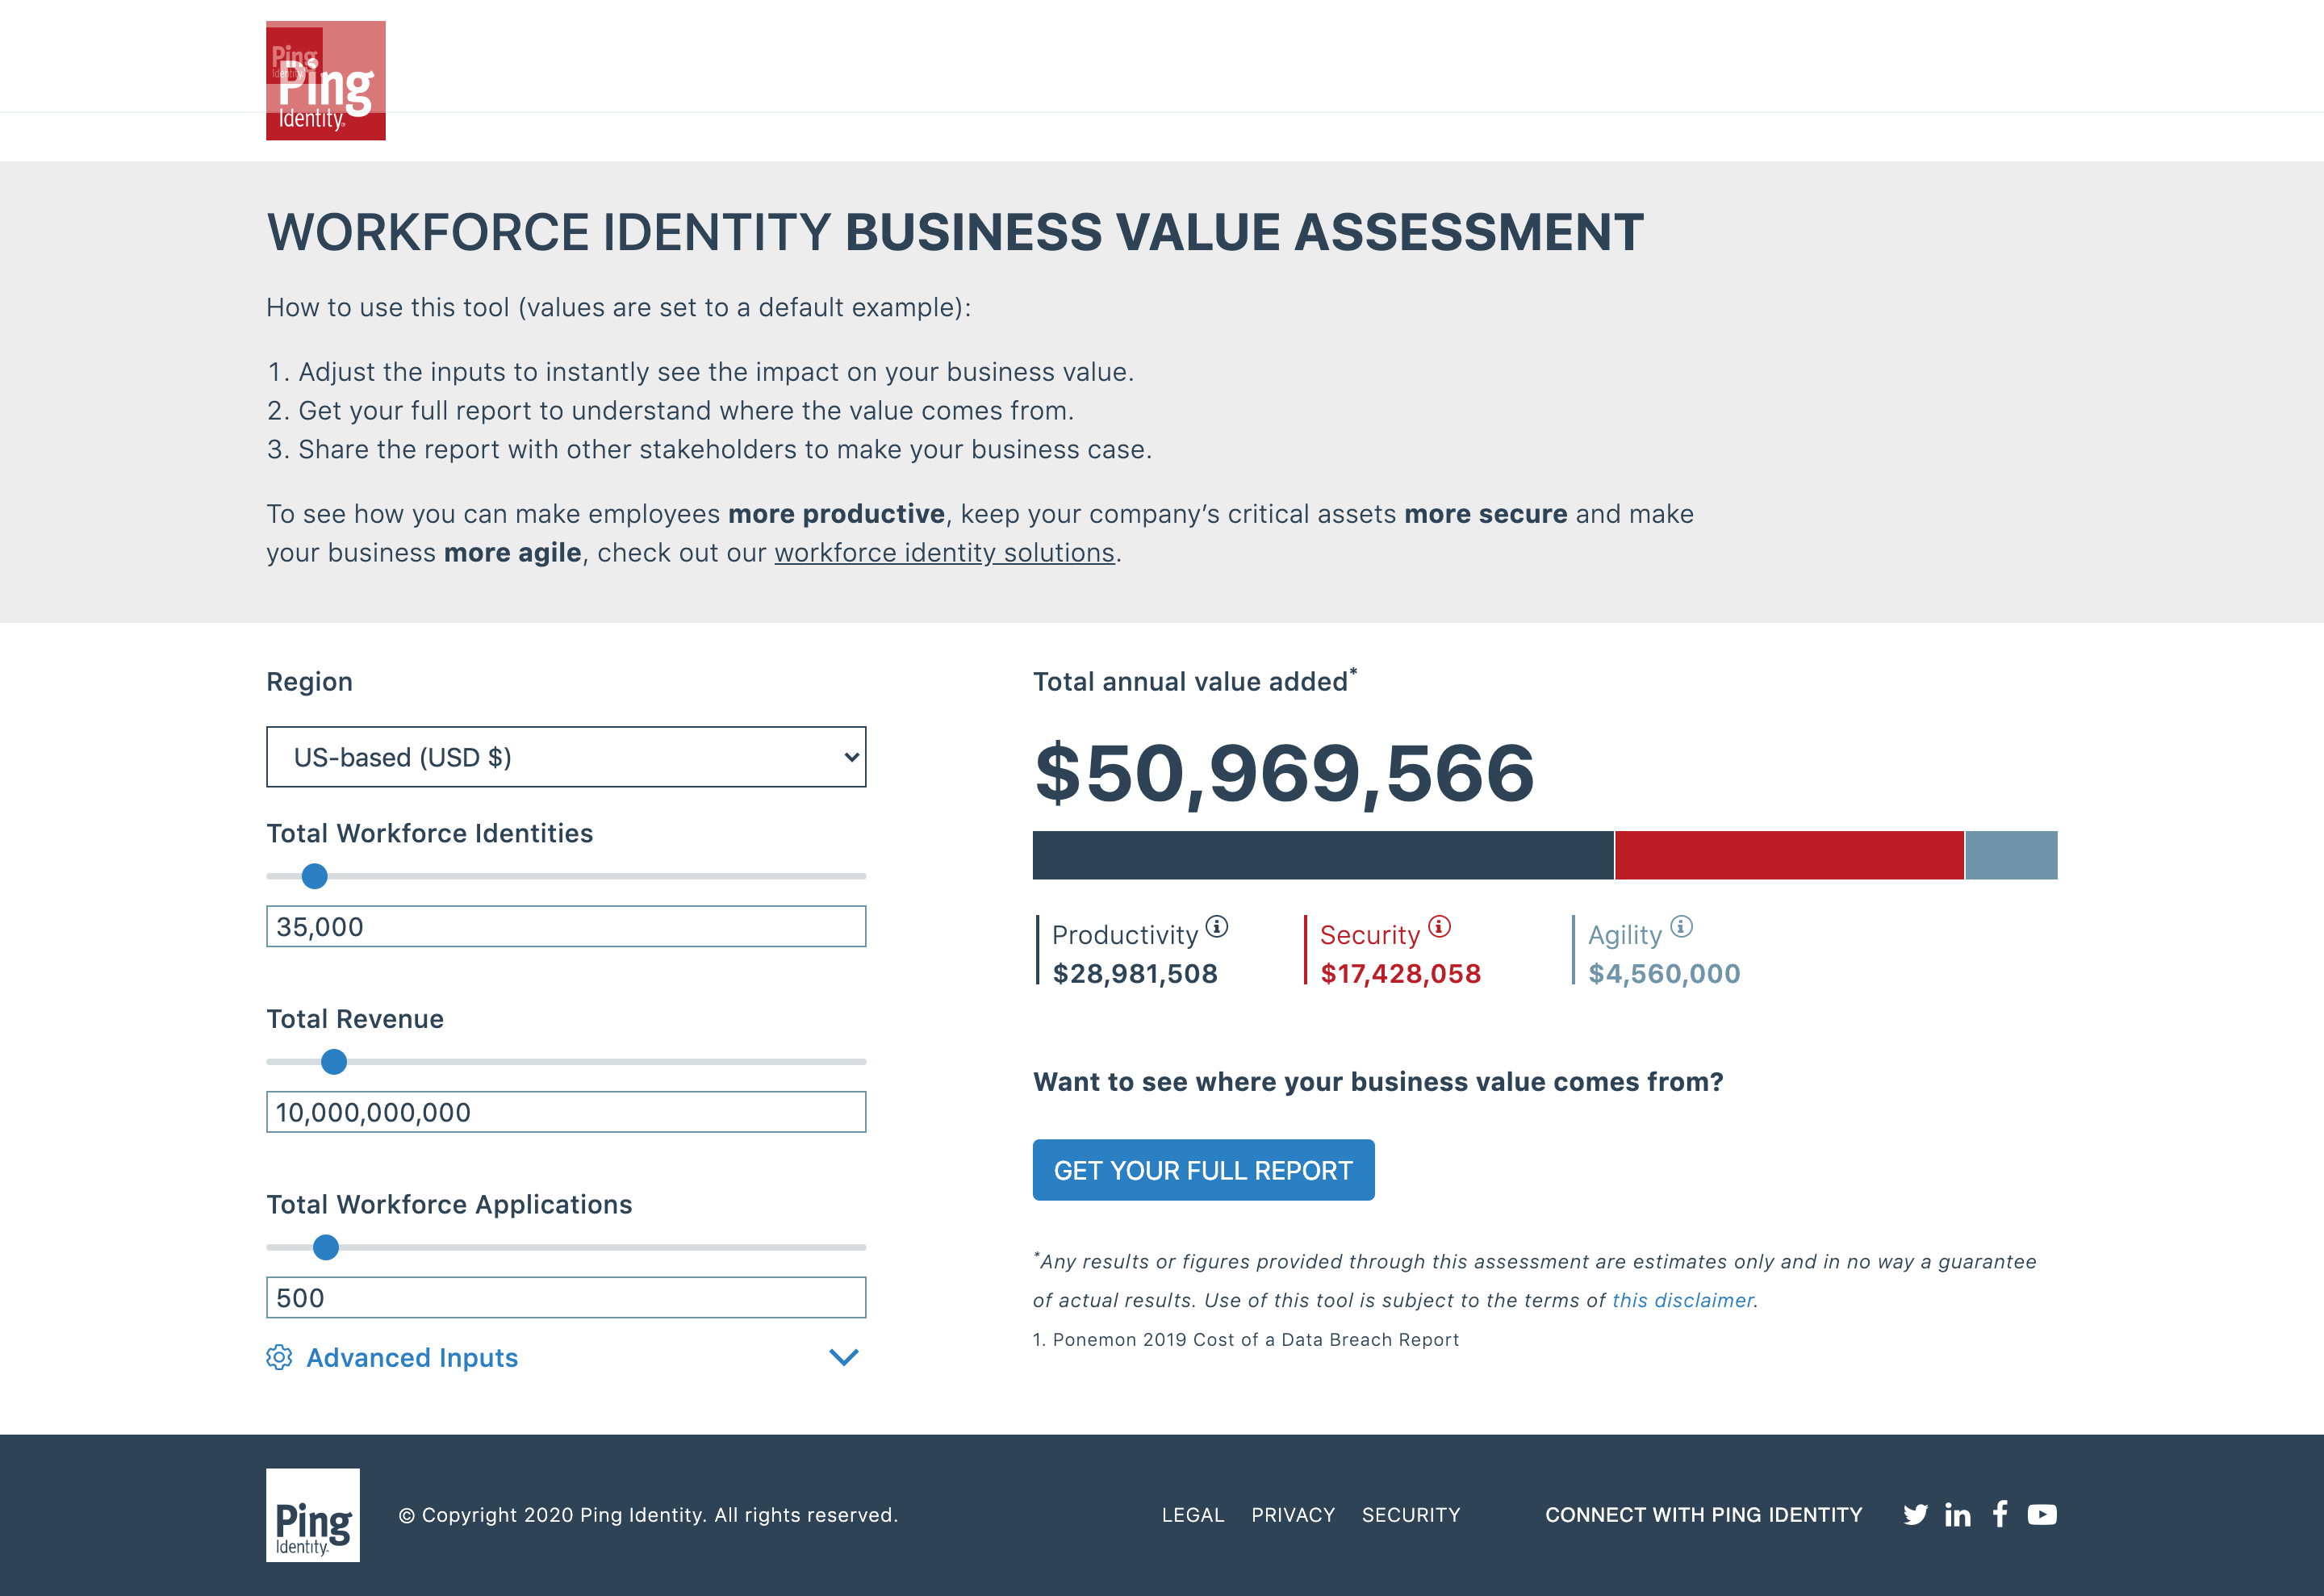2324x1596 pixels.
Task: Click the Advanced Inputs gear icon
Action: click(279, 1357)
